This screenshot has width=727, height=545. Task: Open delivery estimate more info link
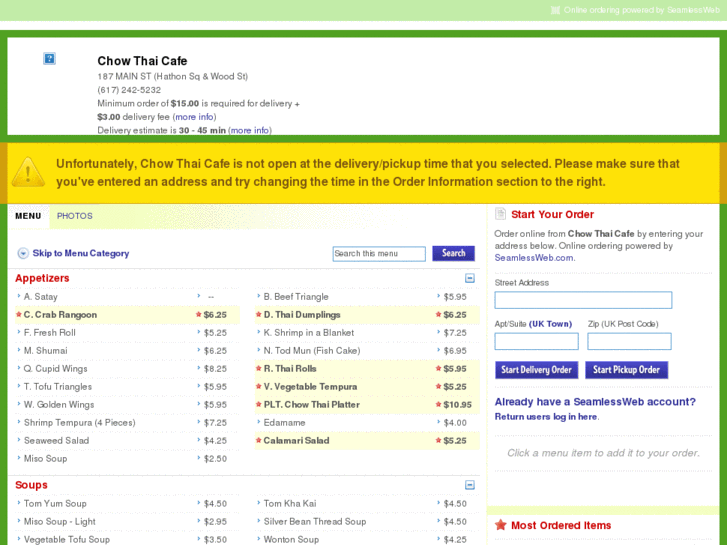249,130
